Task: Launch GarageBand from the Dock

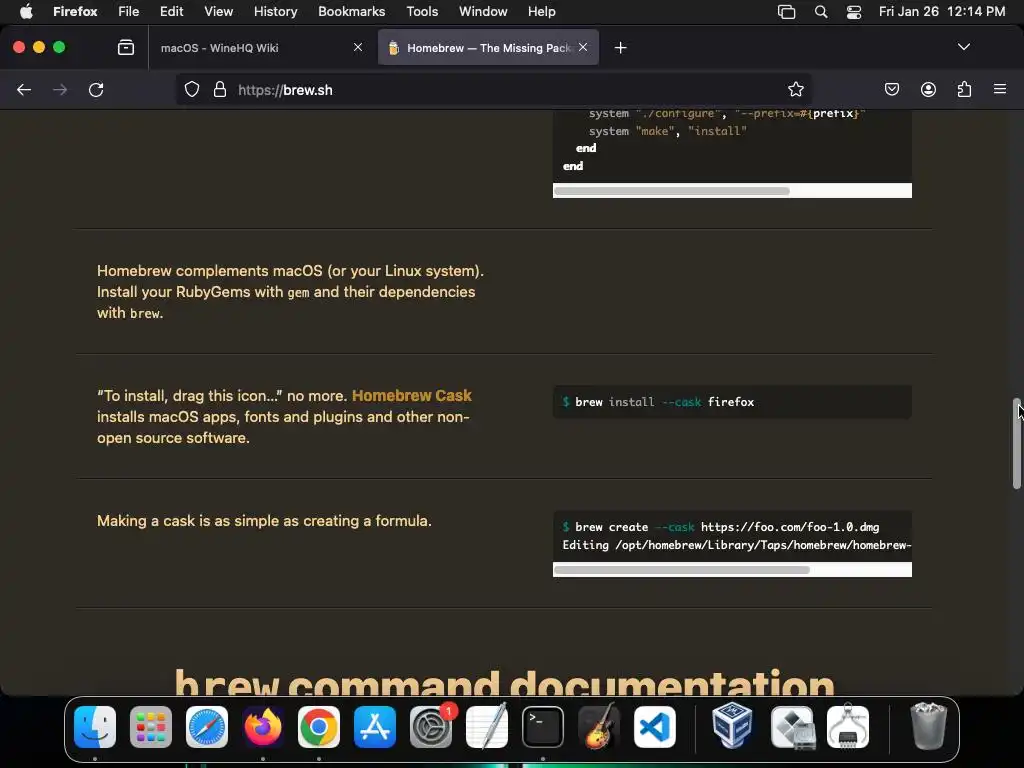Action: [599, 727]
